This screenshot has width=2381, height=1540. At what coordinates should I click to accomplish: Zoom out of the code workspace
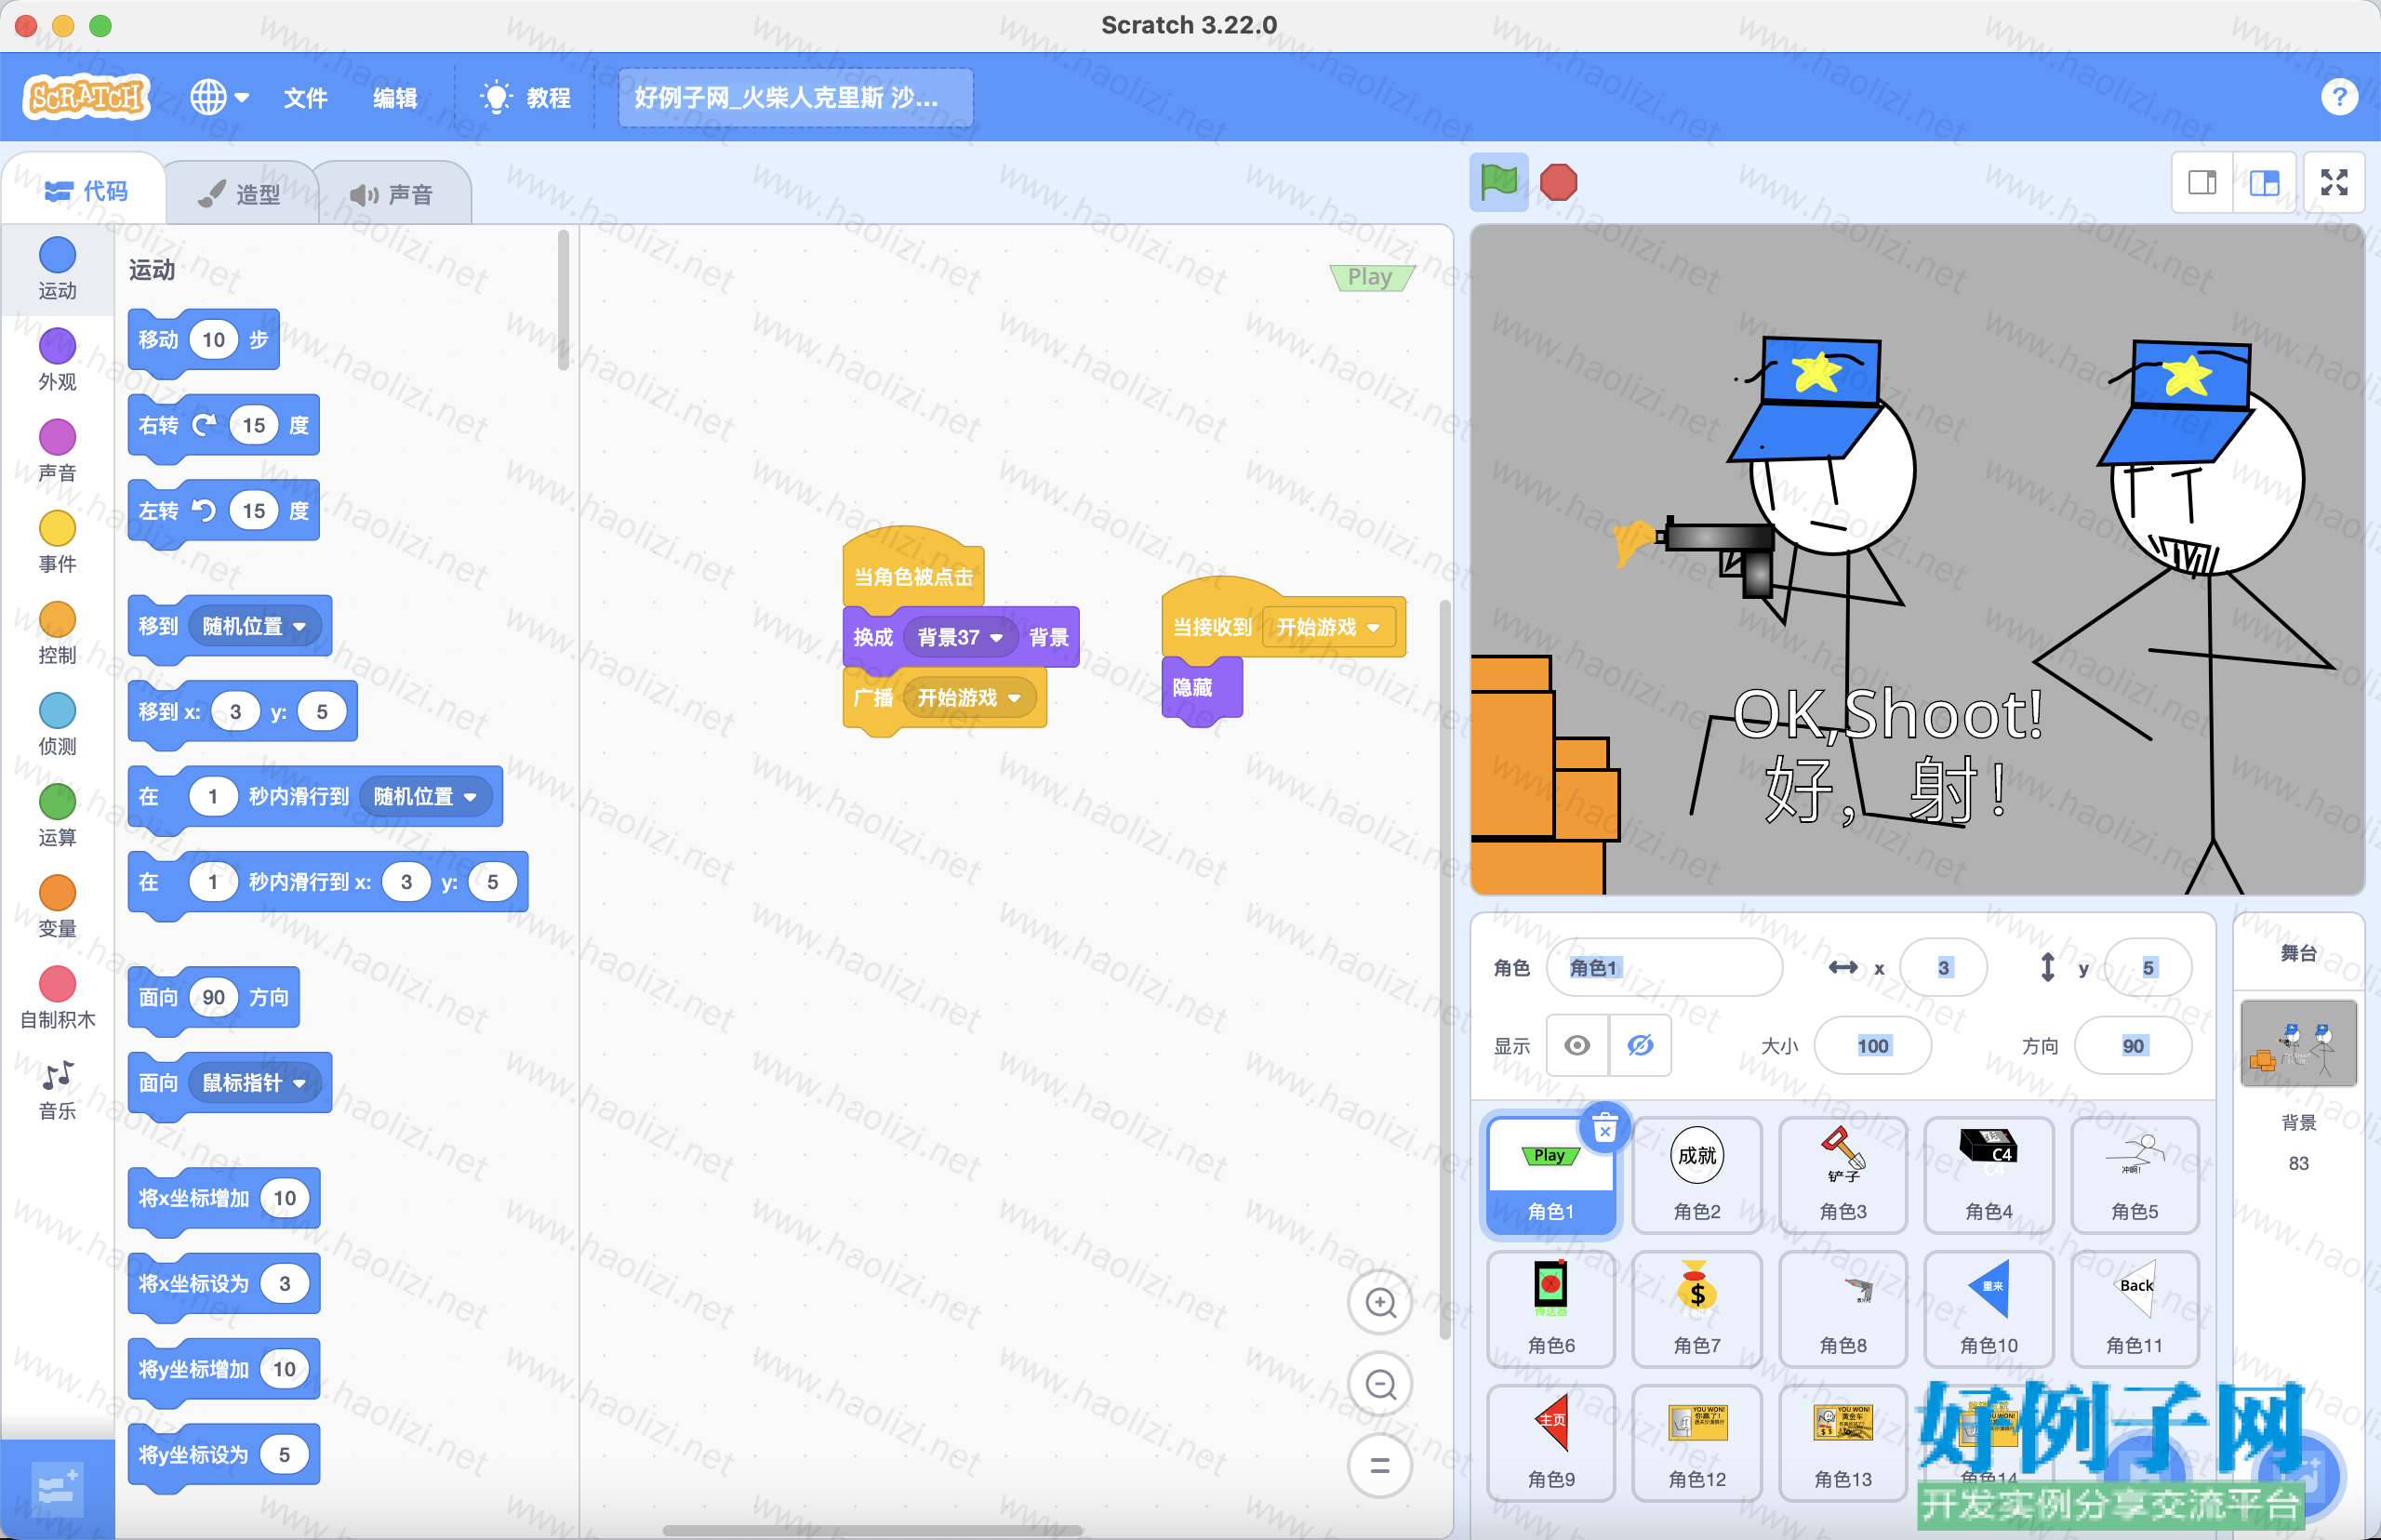(1380, 1385)
